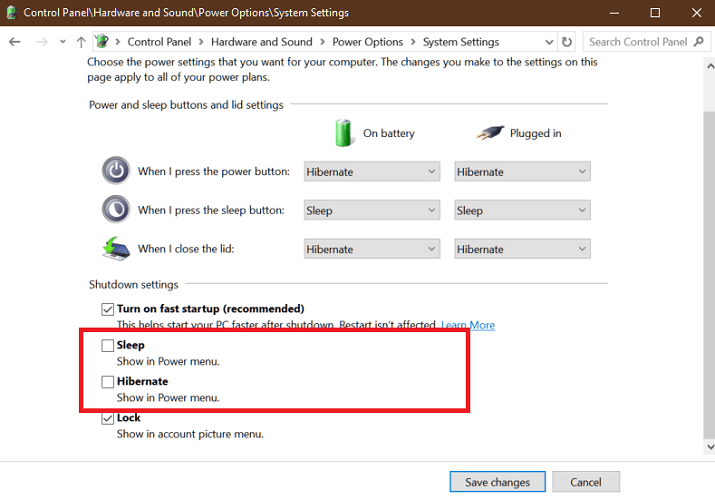Screen dimensions: 715x500
Task: Enable Sleep in Power menu checkbox
Action: click(x=108, y=345)
